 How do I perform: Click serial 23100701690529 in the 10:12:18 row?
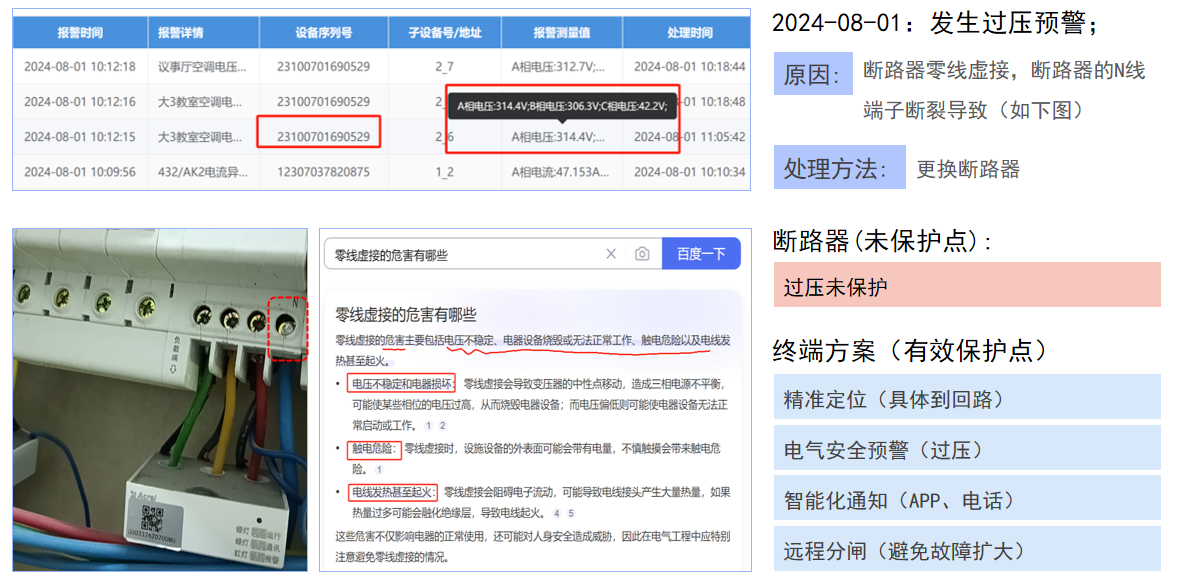pyautogui.click(x=323, y=66)
